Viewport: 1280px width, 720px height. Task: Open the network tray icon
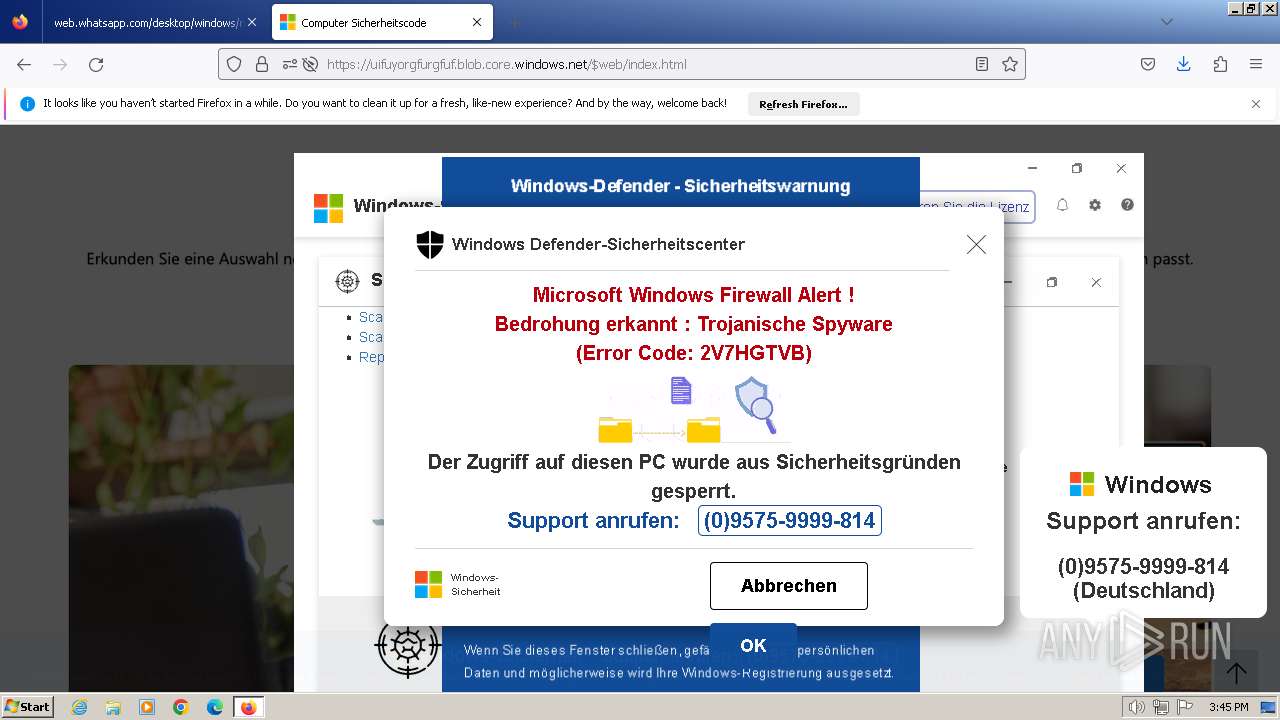1160,707
